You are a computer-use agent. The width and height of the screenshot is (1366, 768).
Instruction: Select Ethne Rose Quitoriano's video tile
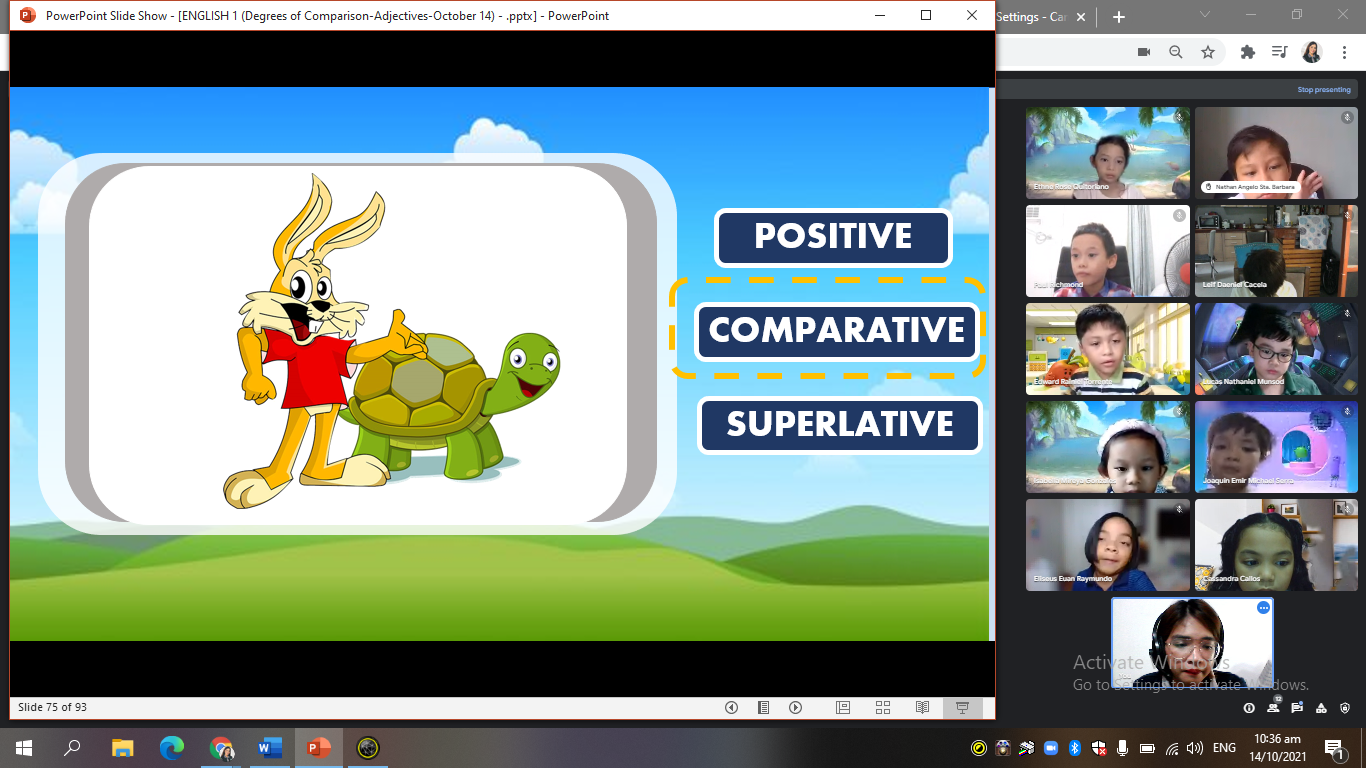pos(1108,152)
